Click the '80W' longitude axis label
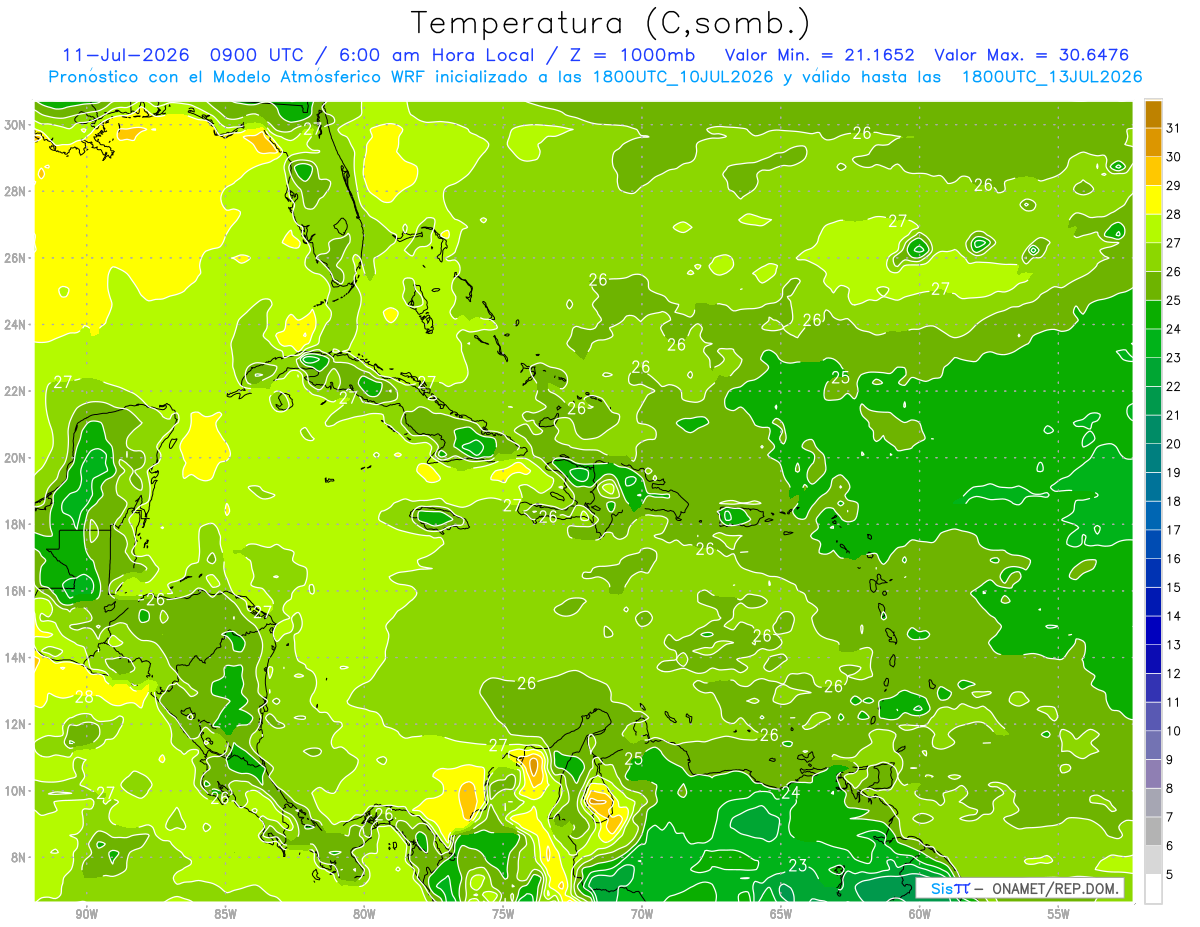Screen dimensions: 1200x927 click(365, 914)
